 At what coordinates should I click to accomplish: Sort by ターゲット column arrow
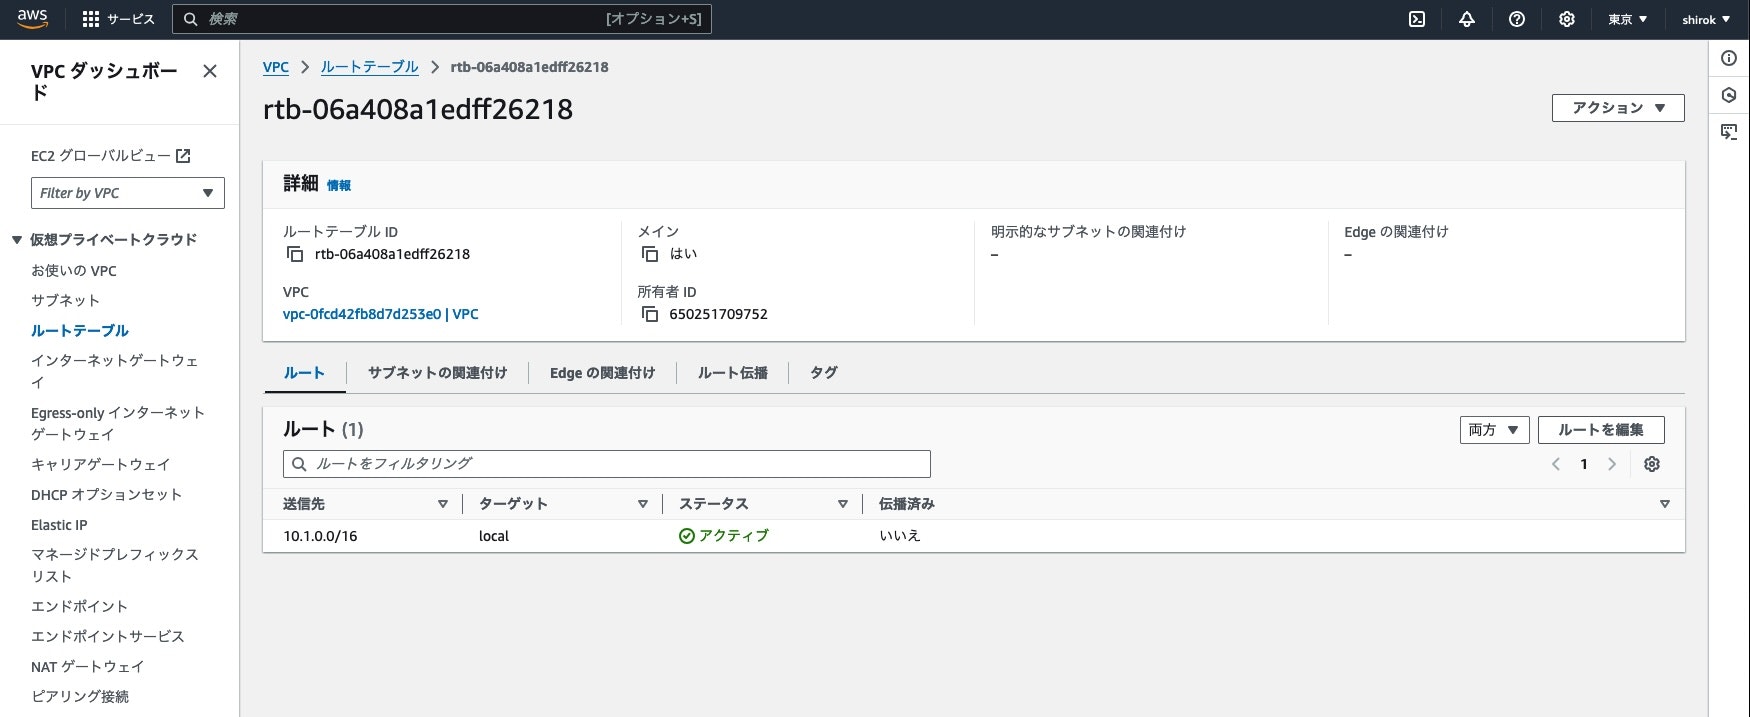click(643, 504)
